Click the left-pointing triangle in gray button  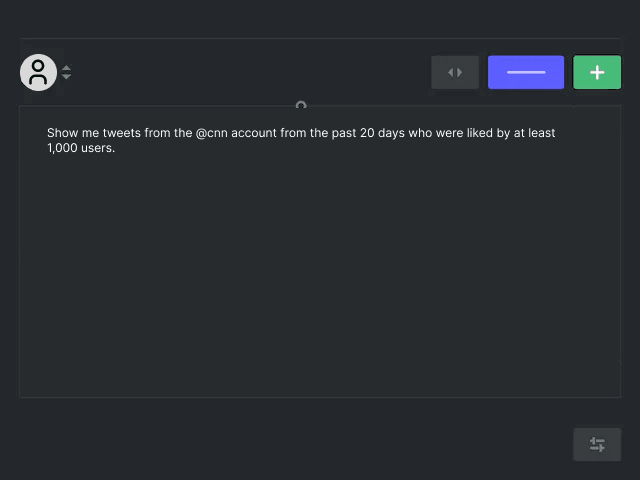[451, 72]
